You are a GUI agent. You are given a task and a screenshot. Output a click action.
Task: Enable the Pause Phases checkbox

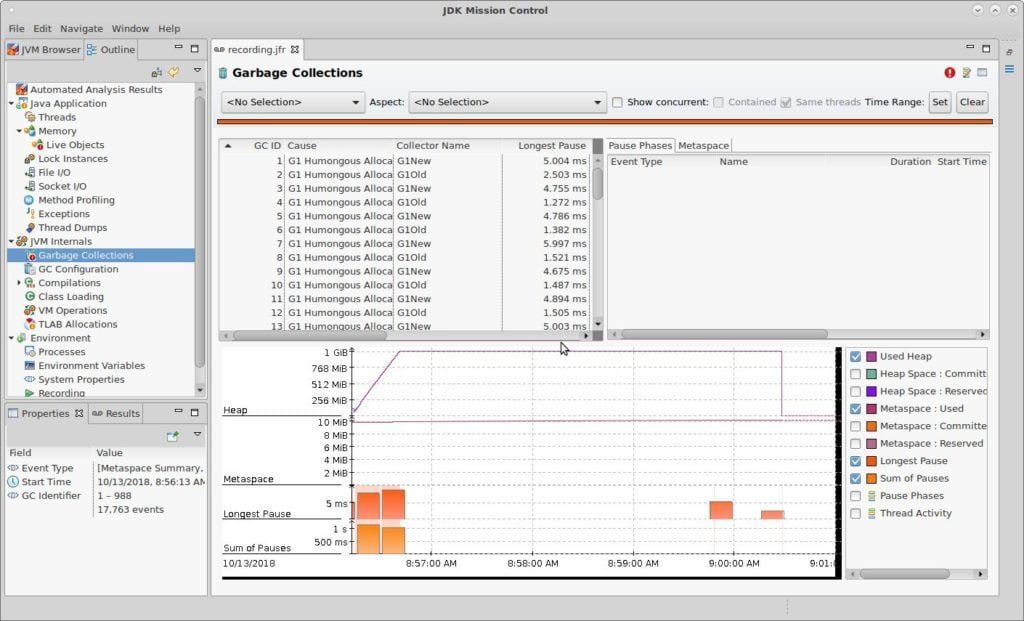[856, 496]
